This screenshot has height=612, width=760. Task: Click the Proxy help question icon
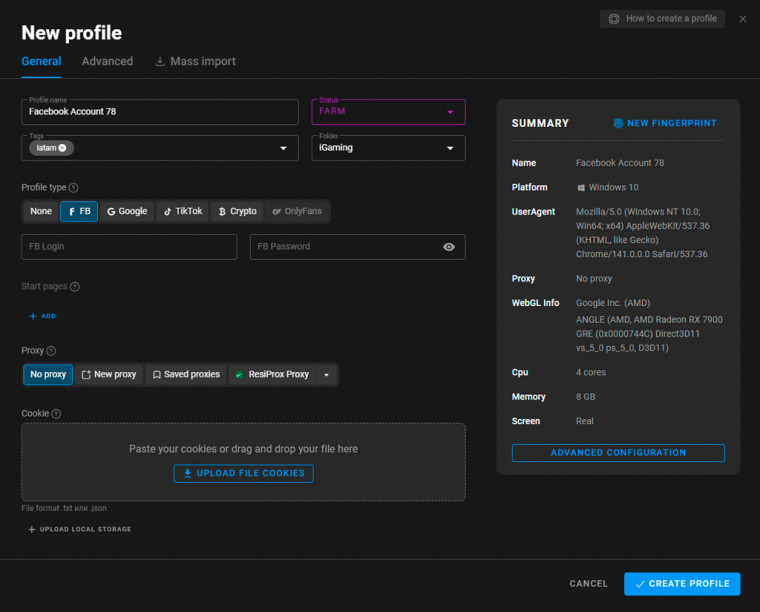point(51,351)
